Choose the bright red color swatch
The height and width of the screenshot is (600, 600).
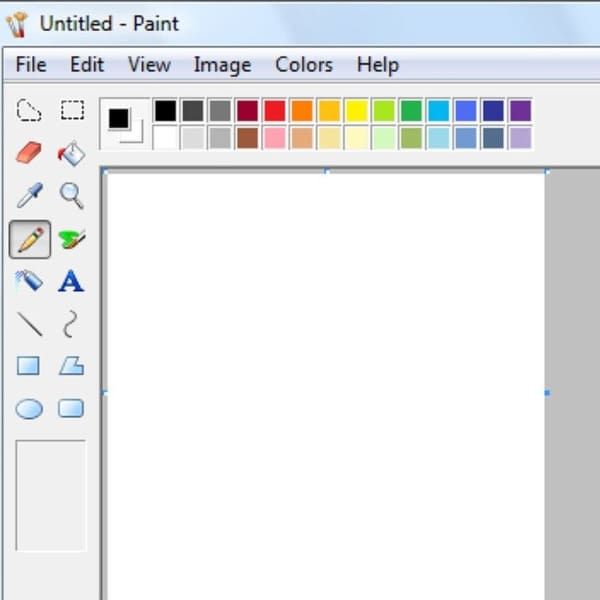[275, 111]
